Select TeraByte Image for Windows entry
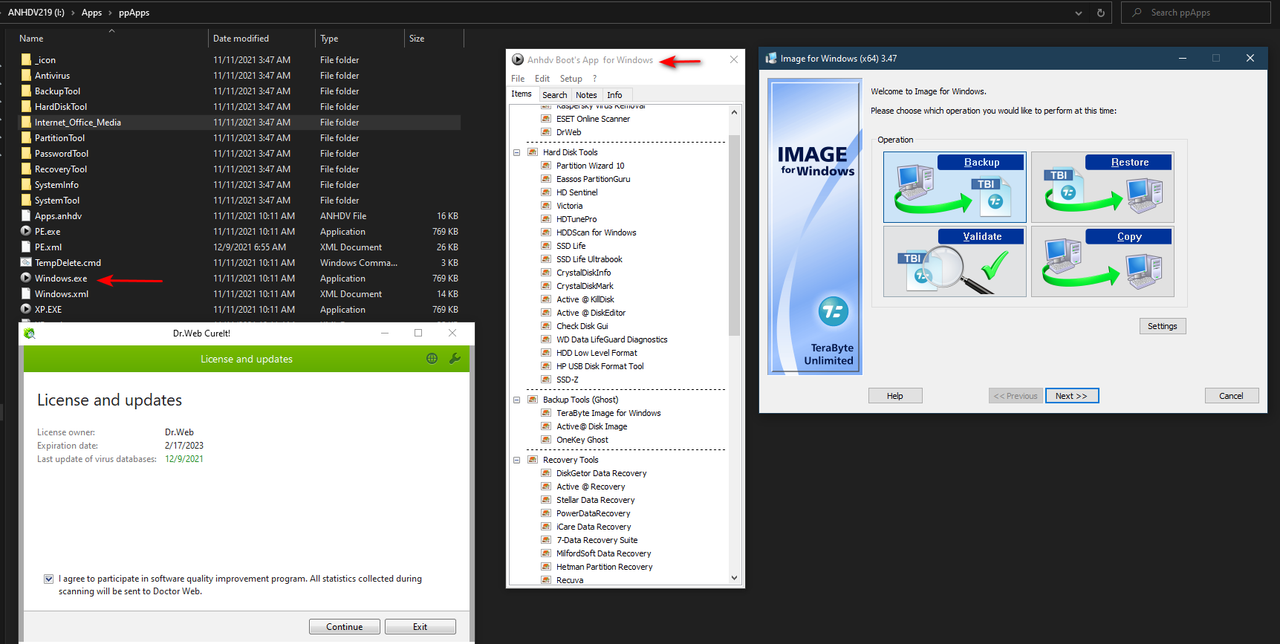This screenshot has height=644, width=1280. pos(608,413)
